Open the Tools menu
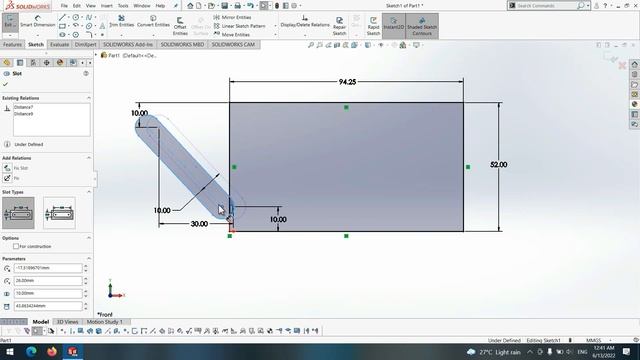Image resolution: width=640 pixels, height=360 pixels. (123, 6)
